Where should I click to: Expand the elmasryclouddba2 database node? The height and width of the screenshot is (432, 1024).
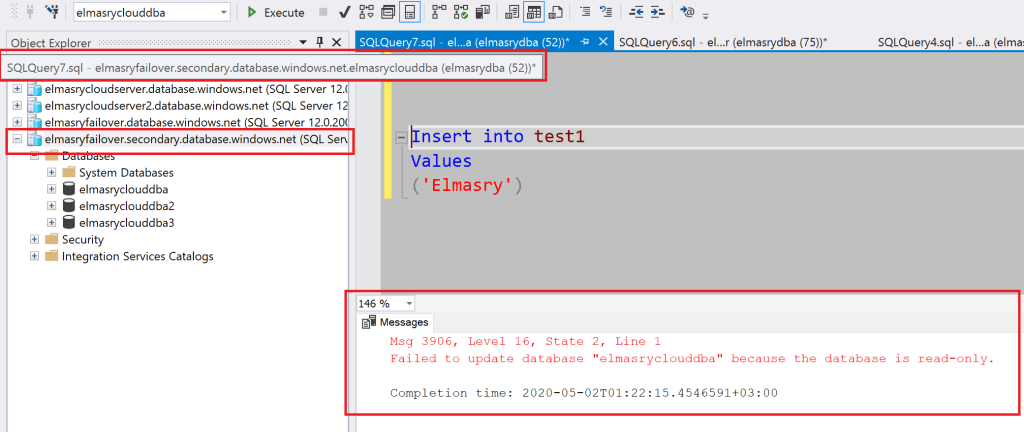pyautogui.click(x=52, y=206)
